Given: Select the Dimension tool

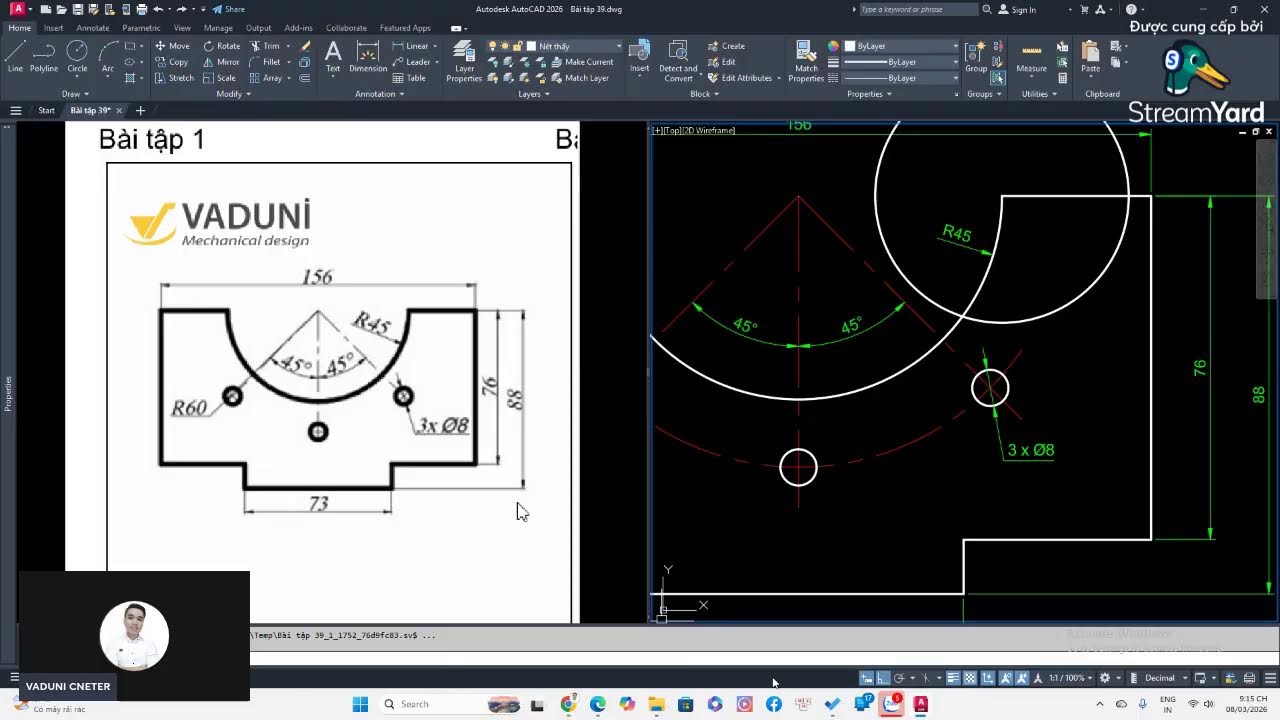Looking at the screenshot, I should pyautogui.click(x=368, y=57).
